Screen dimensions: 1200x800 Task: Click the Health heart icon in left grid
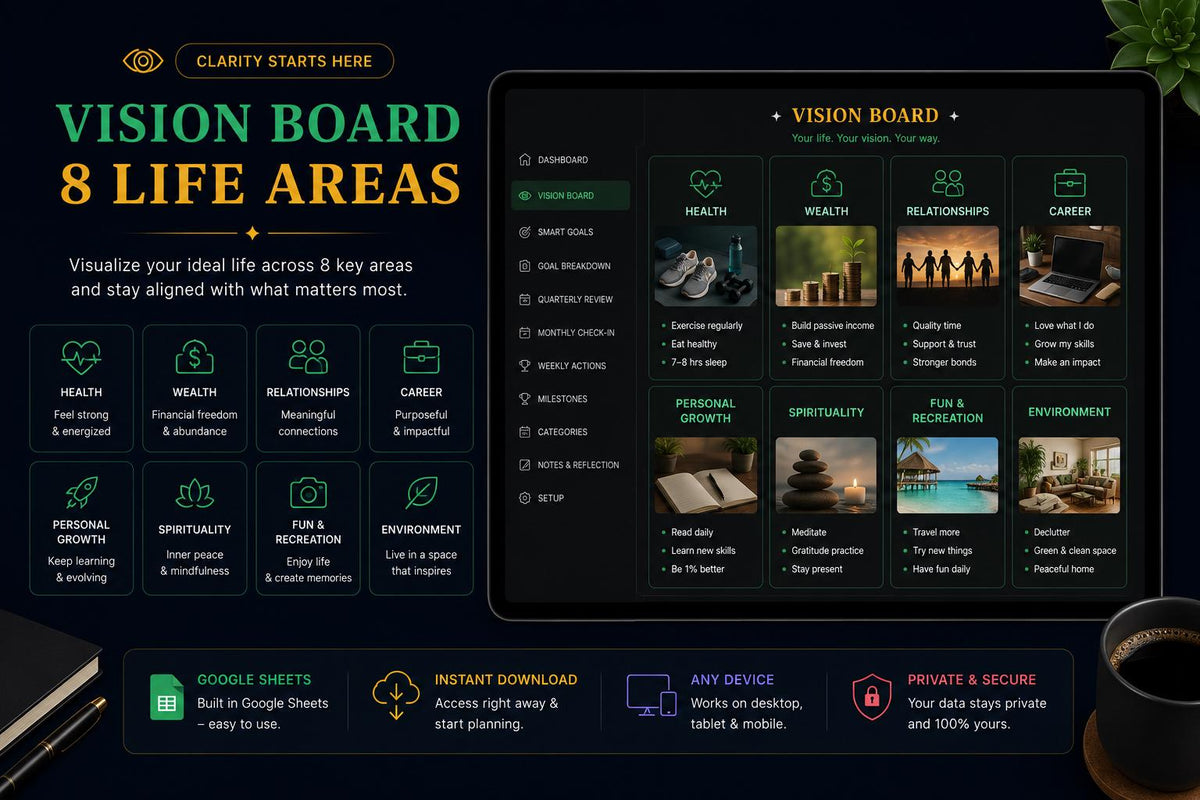[81, 357]
